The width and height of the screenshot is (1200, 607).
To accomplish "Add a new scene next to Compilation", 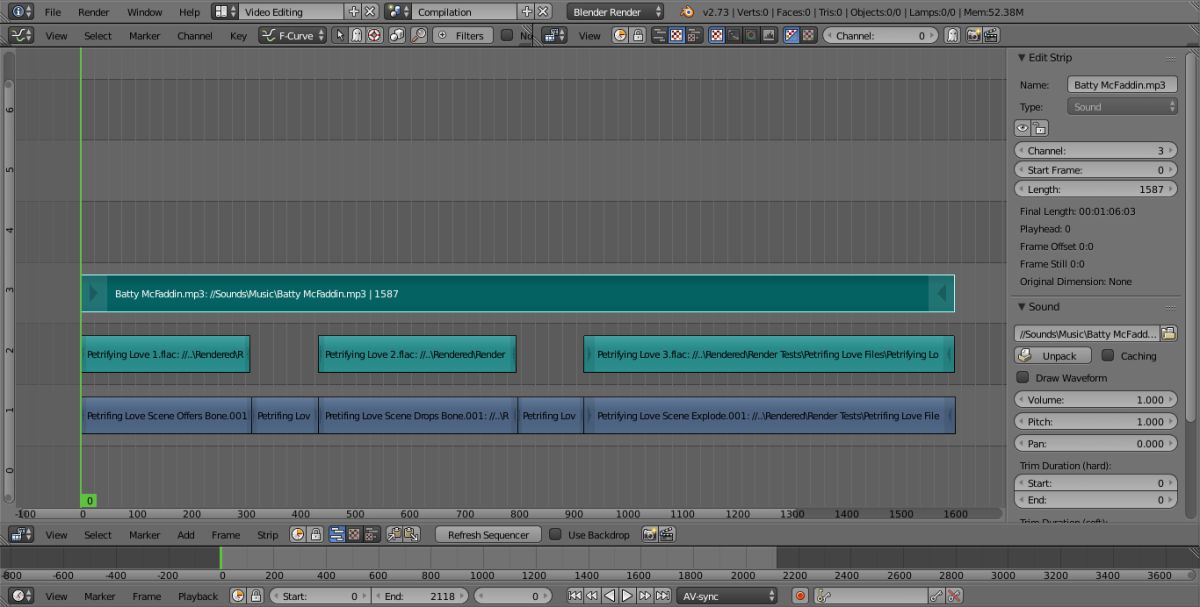I will 526,12.
